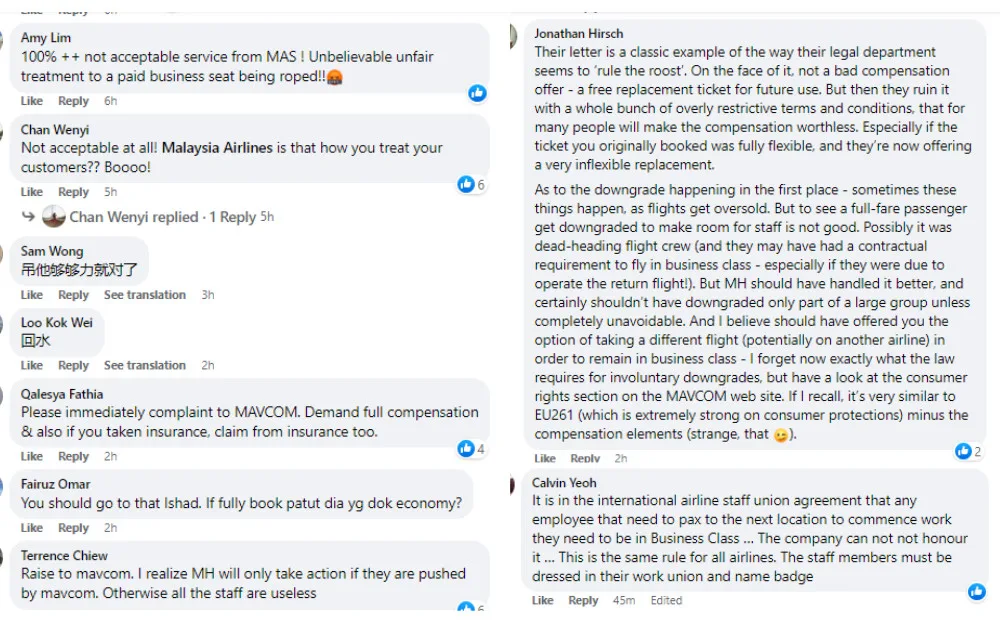Image resolution: width=1000 pixels, height=623 pixels.
Task: View Edited history on Calvin Yeoh's comment
Action: click(666, 600)
